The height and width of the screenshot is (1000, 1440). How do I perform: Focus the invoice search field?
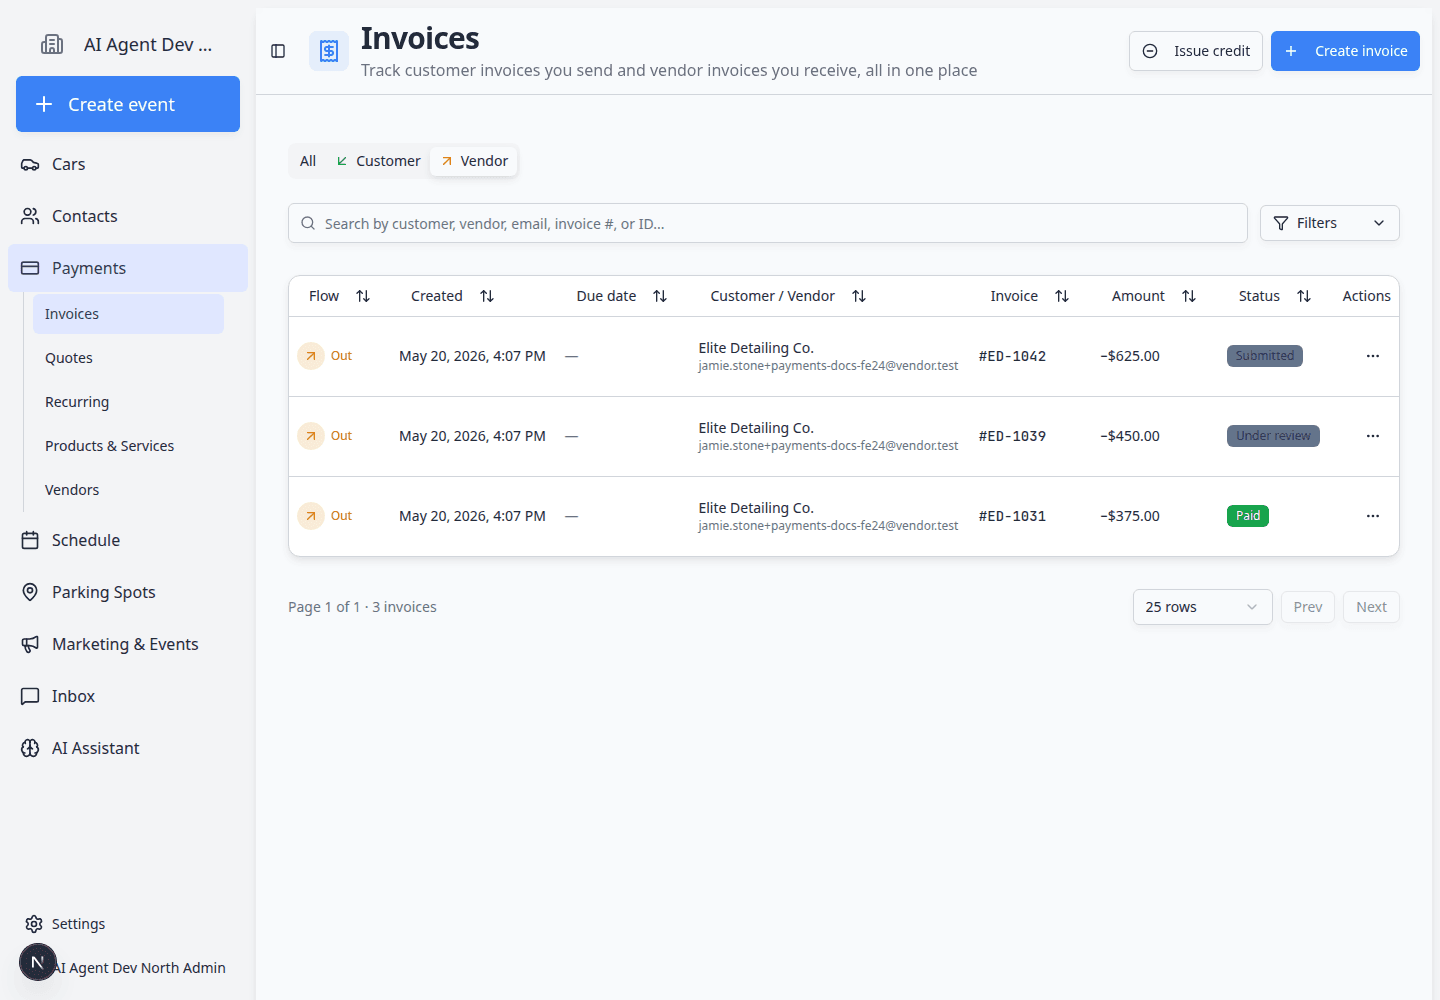(x=768, y=223)
